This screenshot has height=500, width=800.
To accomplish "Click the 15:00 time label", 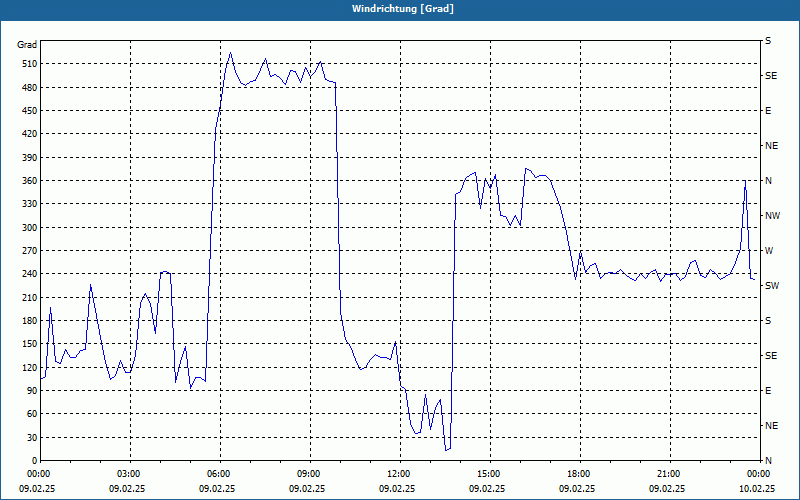I will (490, 474).
